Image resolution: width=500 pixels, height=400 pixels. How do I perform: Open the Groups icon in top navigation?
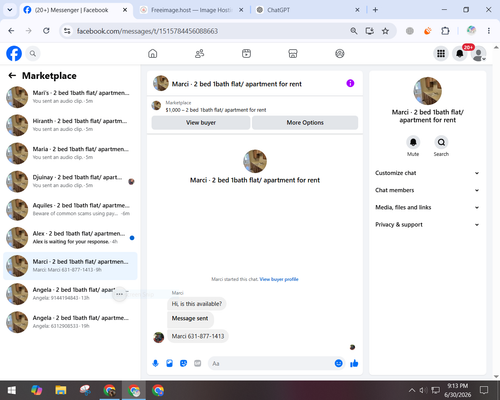coord(340,53)
